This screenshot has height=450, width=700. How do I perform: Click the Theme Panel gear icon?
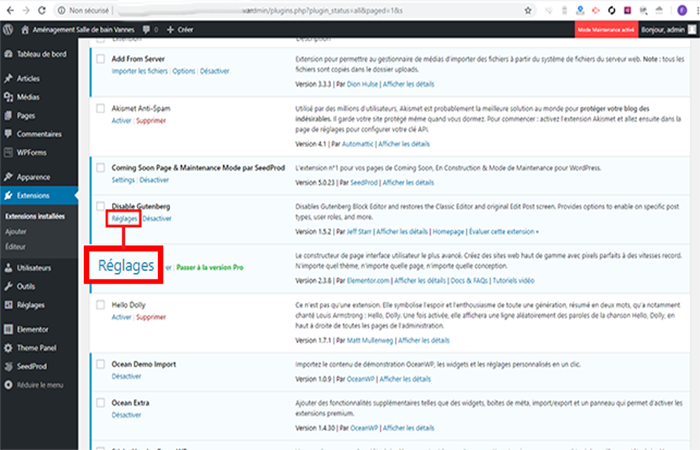[8, 348]
